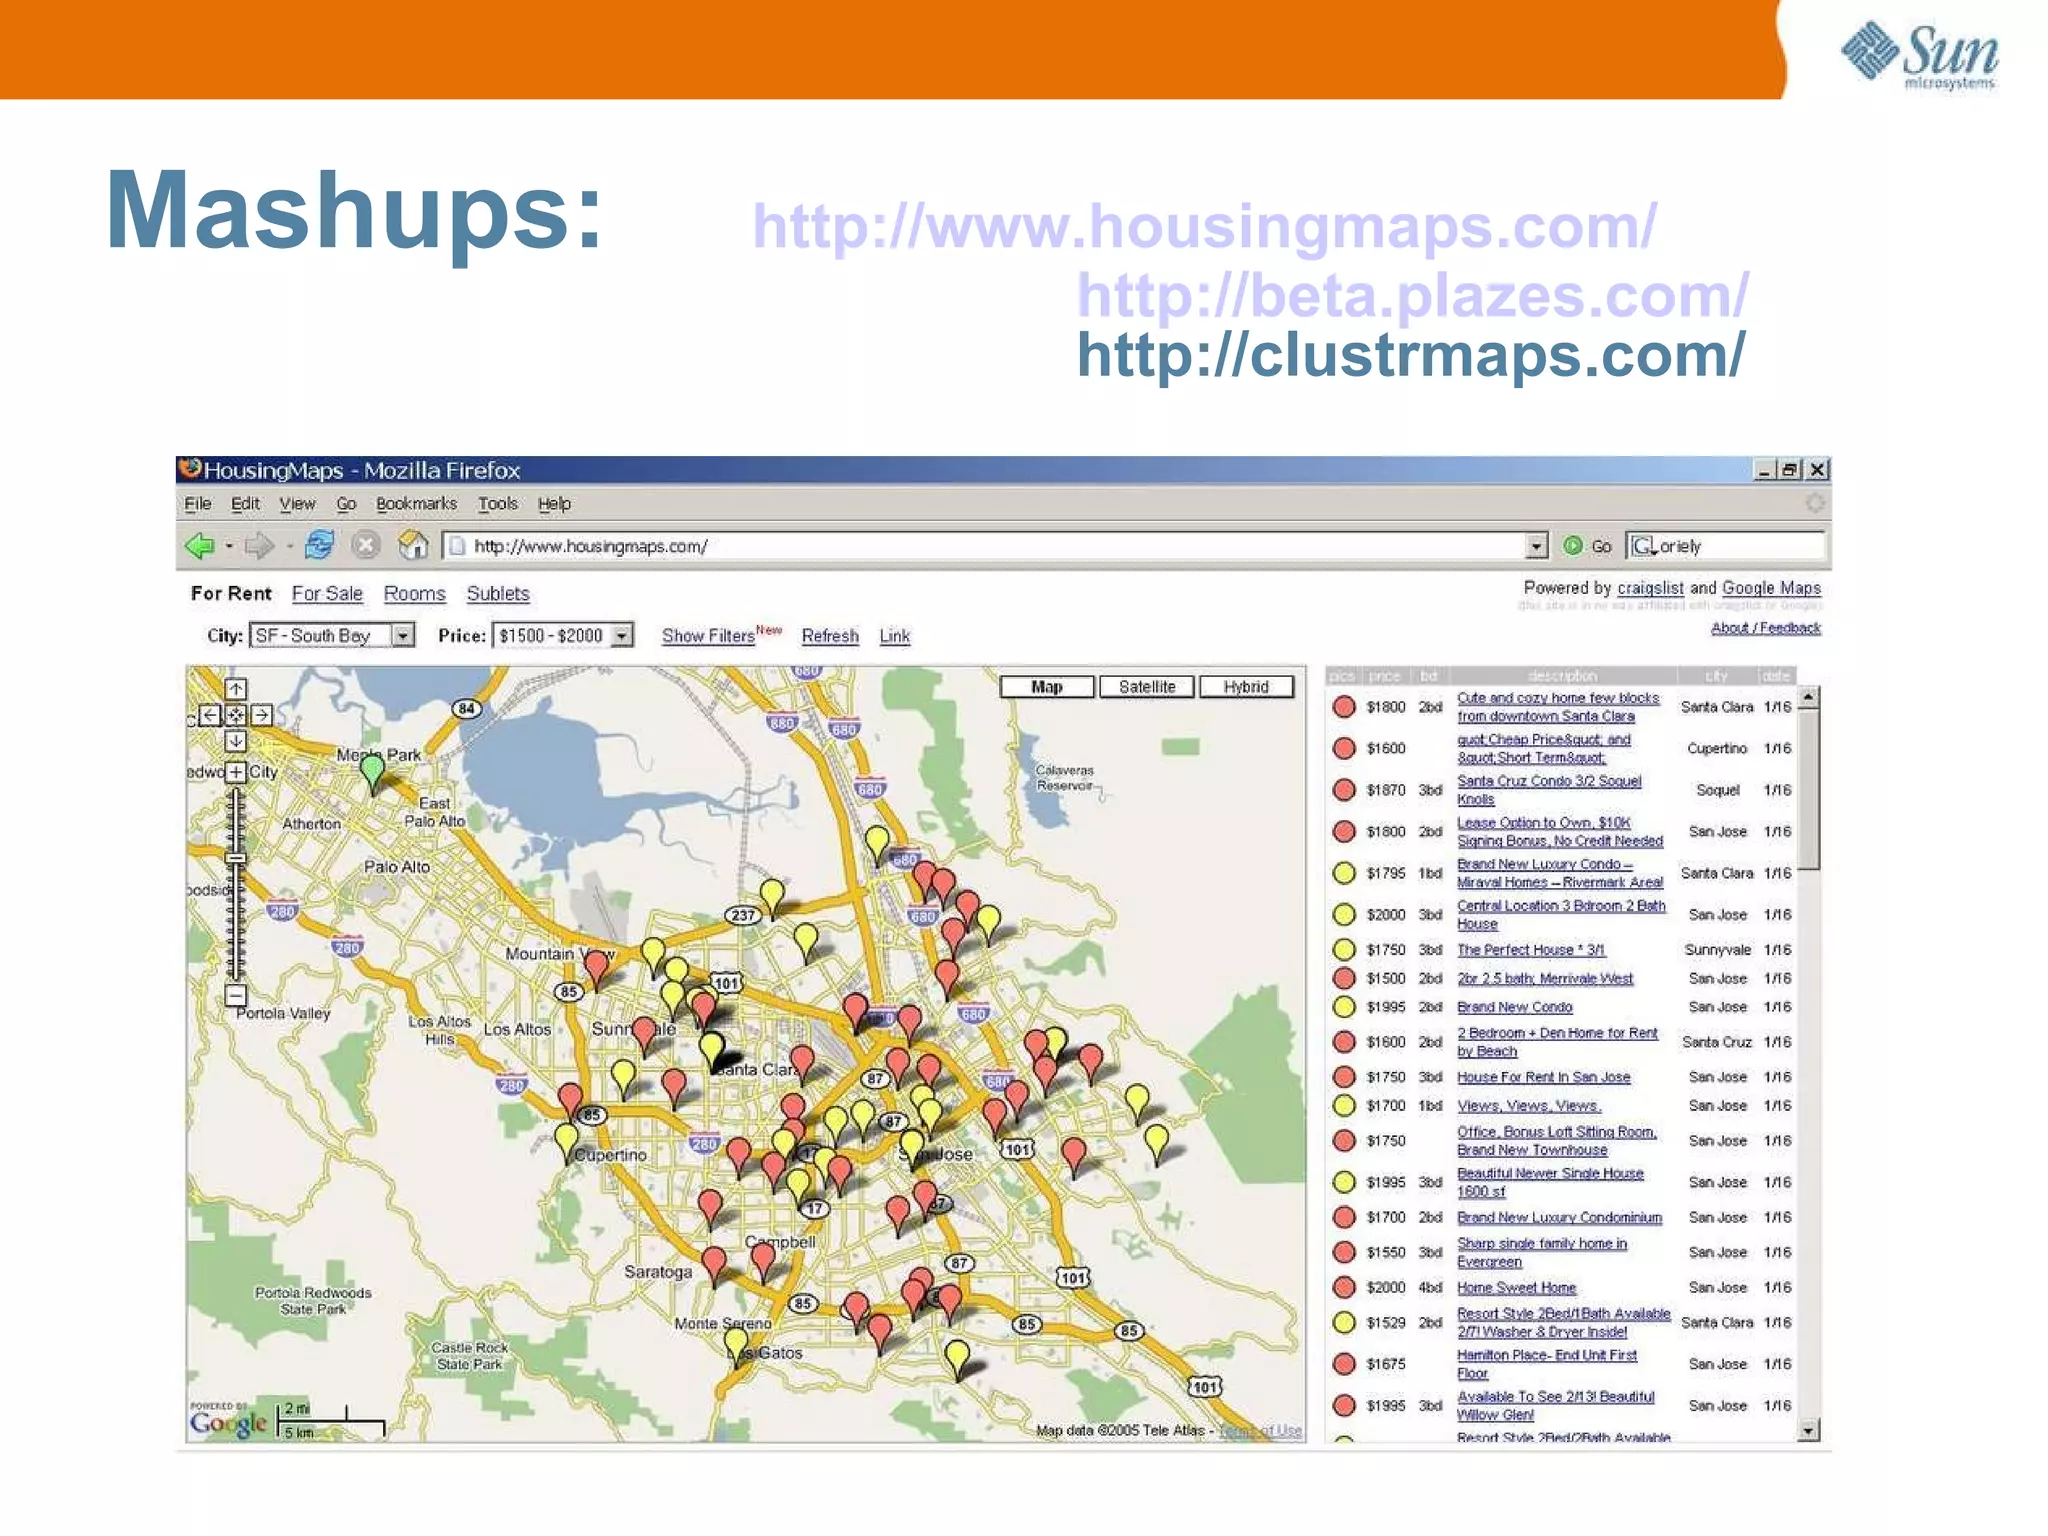
Task: Pan the map down with arrow
Action: click(x=235, y=740)
